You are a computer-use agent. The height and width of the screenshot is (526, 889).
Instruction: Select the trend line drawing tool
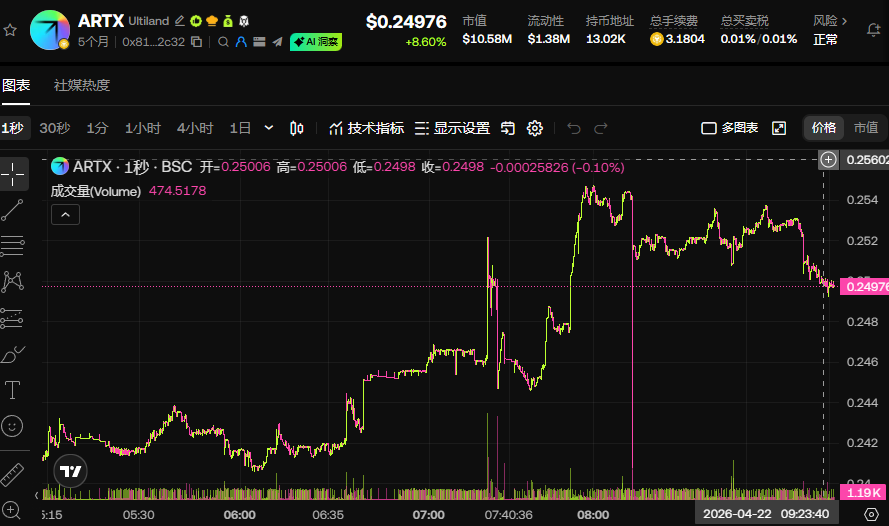click(12, 210)
